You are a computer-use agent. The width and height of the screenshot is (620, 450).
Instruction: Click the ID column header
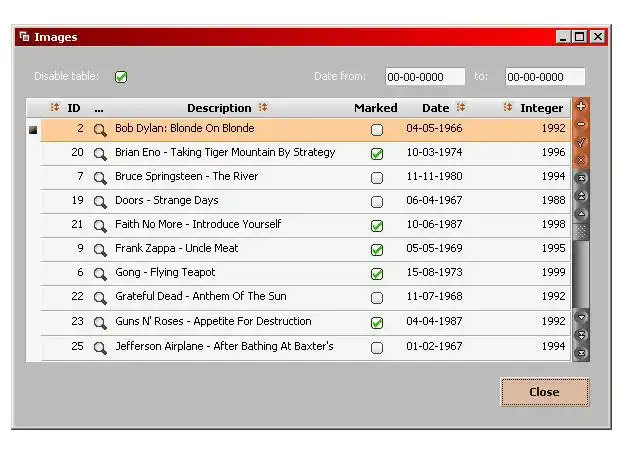74,108
